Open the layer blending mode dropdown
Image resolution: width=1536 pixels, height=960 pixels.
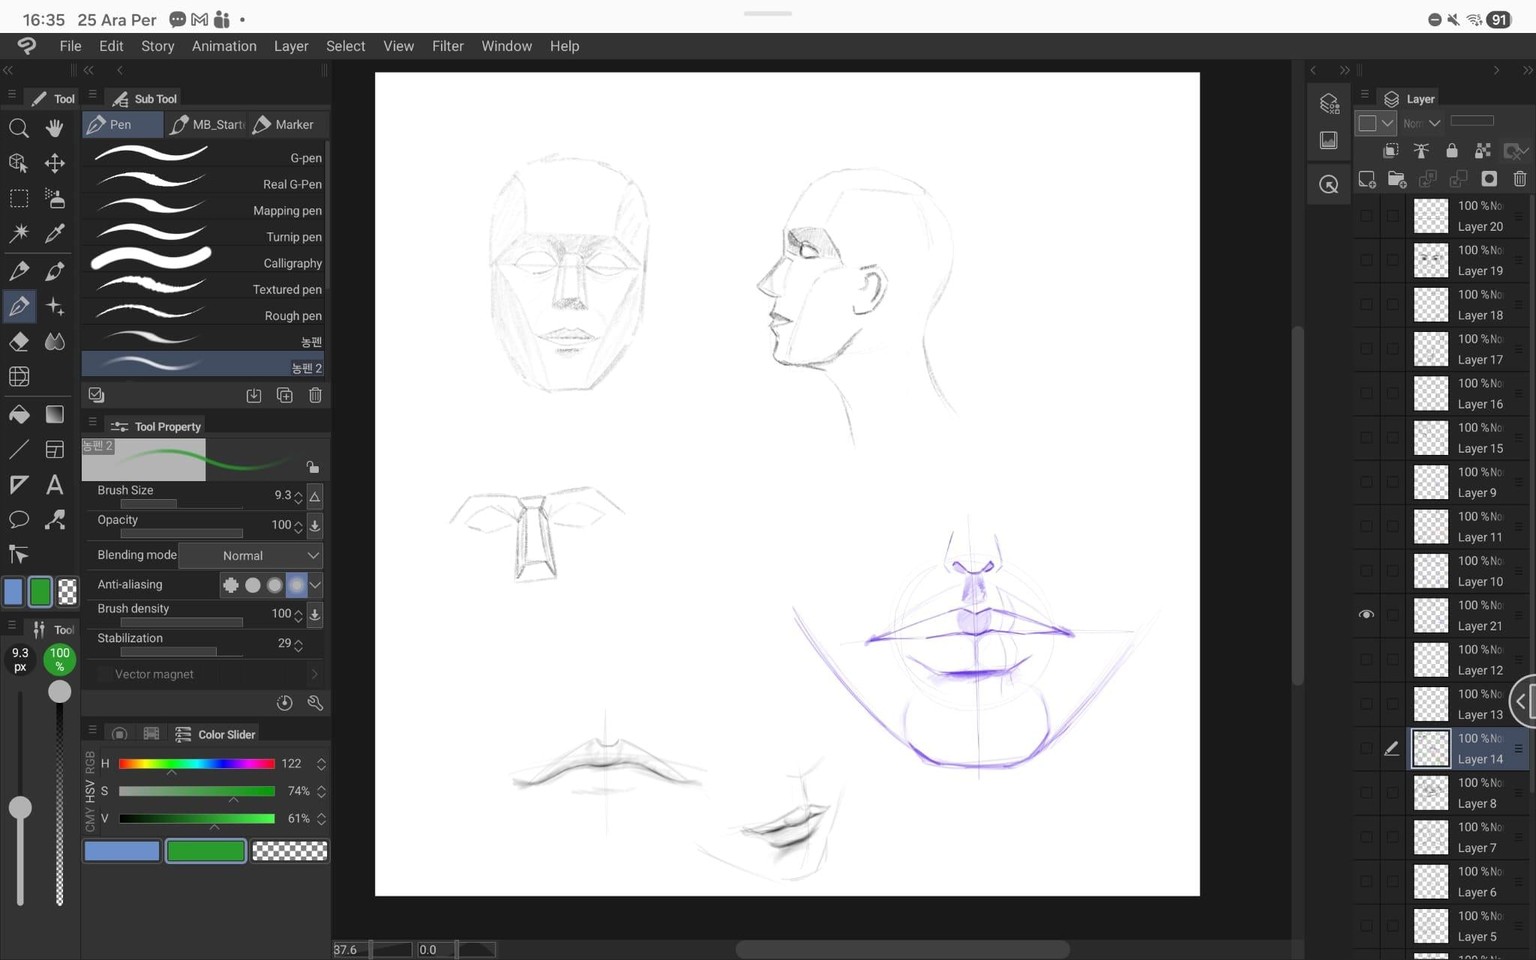coord(1421,123)
